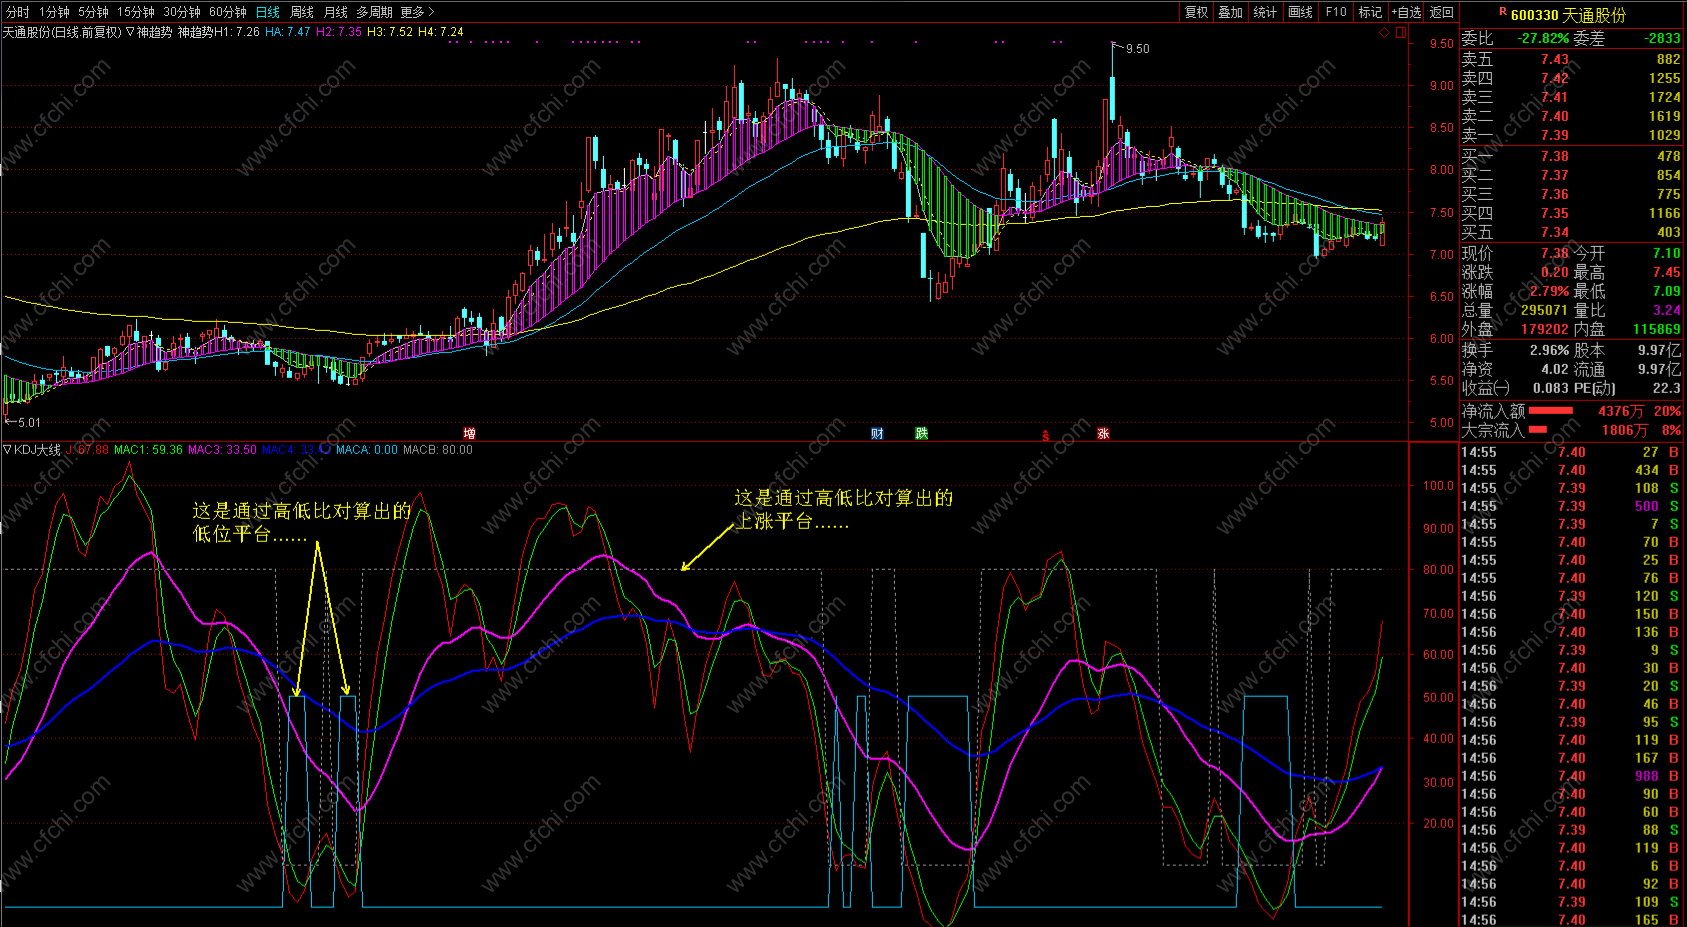Select the 30分钟 period
The height and width of the screenshot is (927, 1687).
tap(182, 12)
